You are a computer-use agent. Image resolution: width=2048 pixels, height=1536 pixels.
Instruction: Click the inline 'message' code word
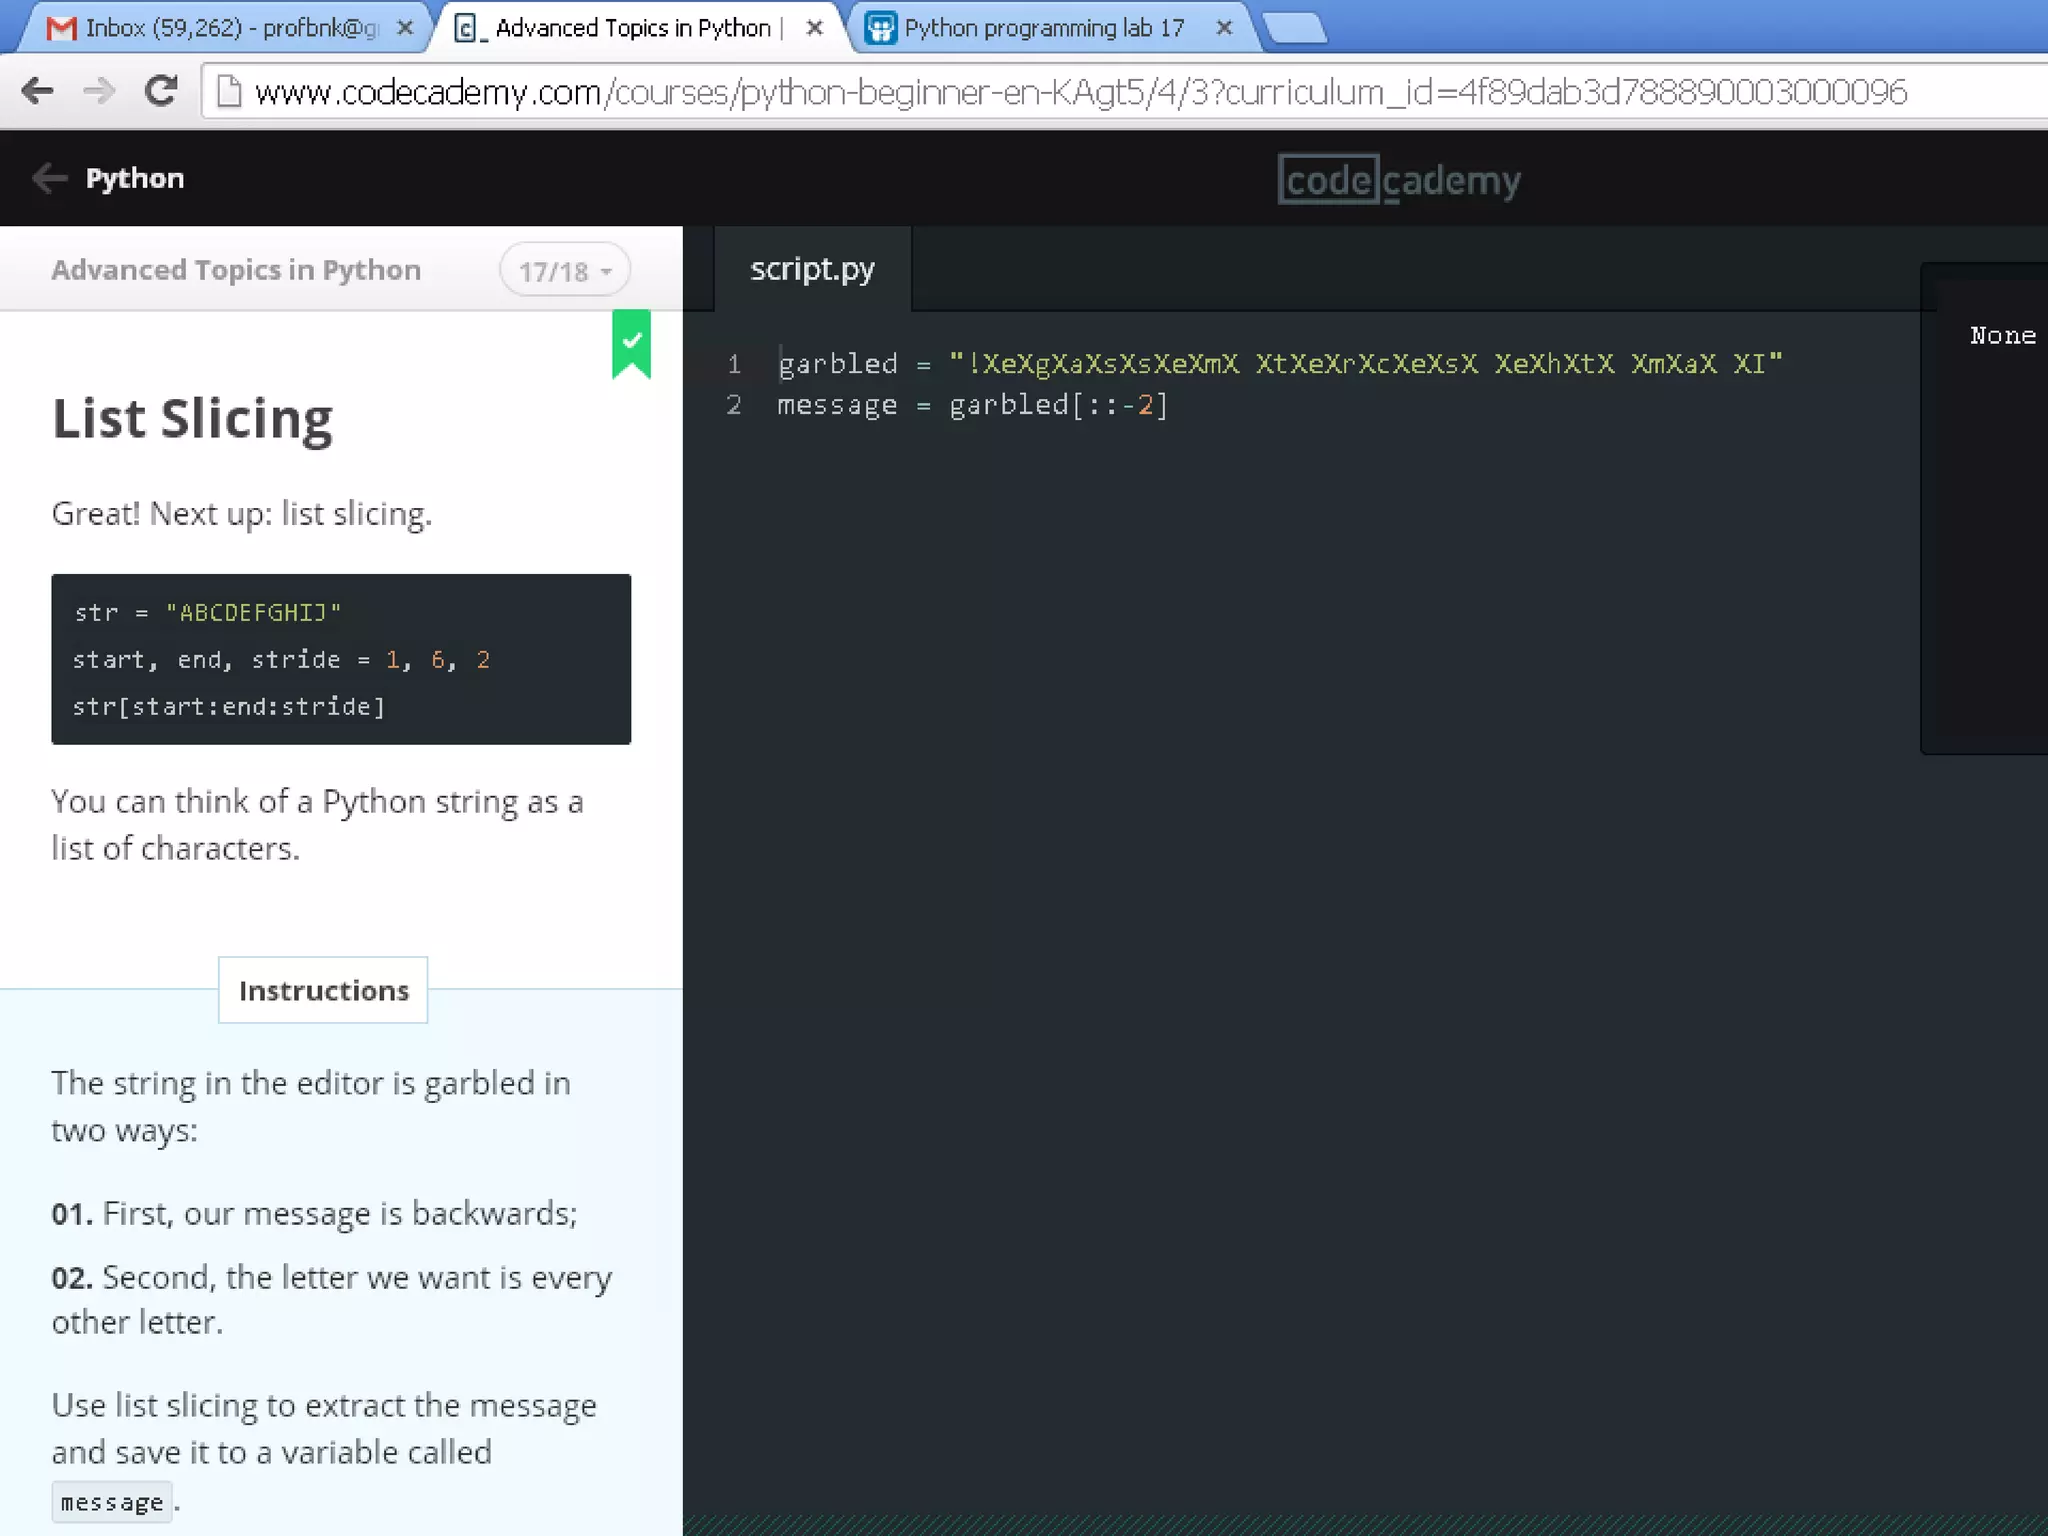point(112,1502)
